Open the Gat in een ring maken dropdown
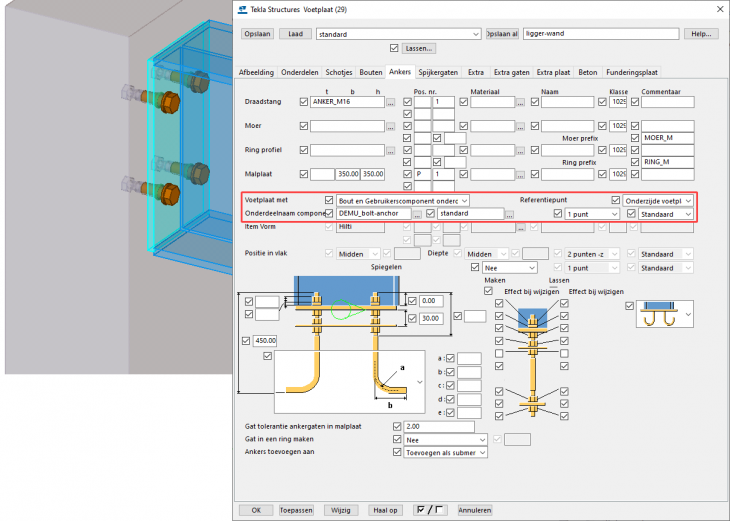The height and width of the screenshot is (521, 730). click(x=446, y=440)
